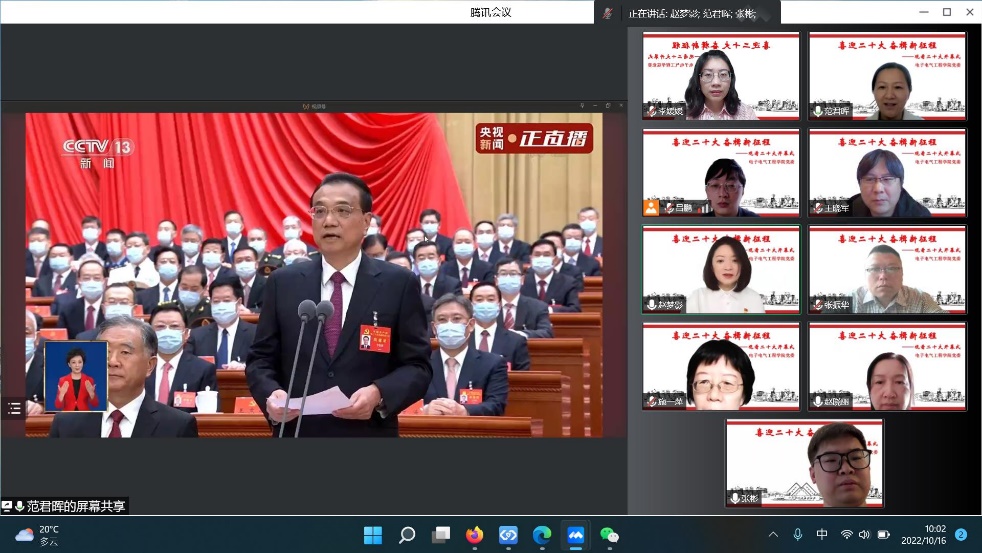Open the playlist list icon on shared video
This screenshot has width=982, height=553.
[x=14, y=408]
